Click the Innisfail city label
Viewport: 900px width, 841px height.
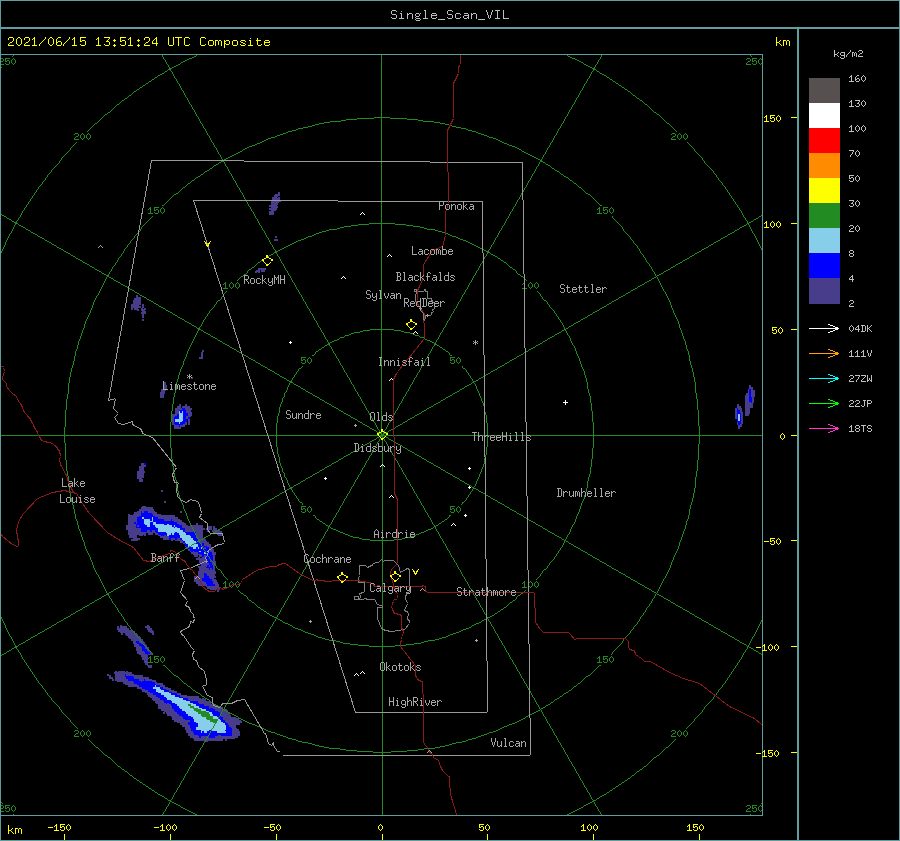coord(404,362)
